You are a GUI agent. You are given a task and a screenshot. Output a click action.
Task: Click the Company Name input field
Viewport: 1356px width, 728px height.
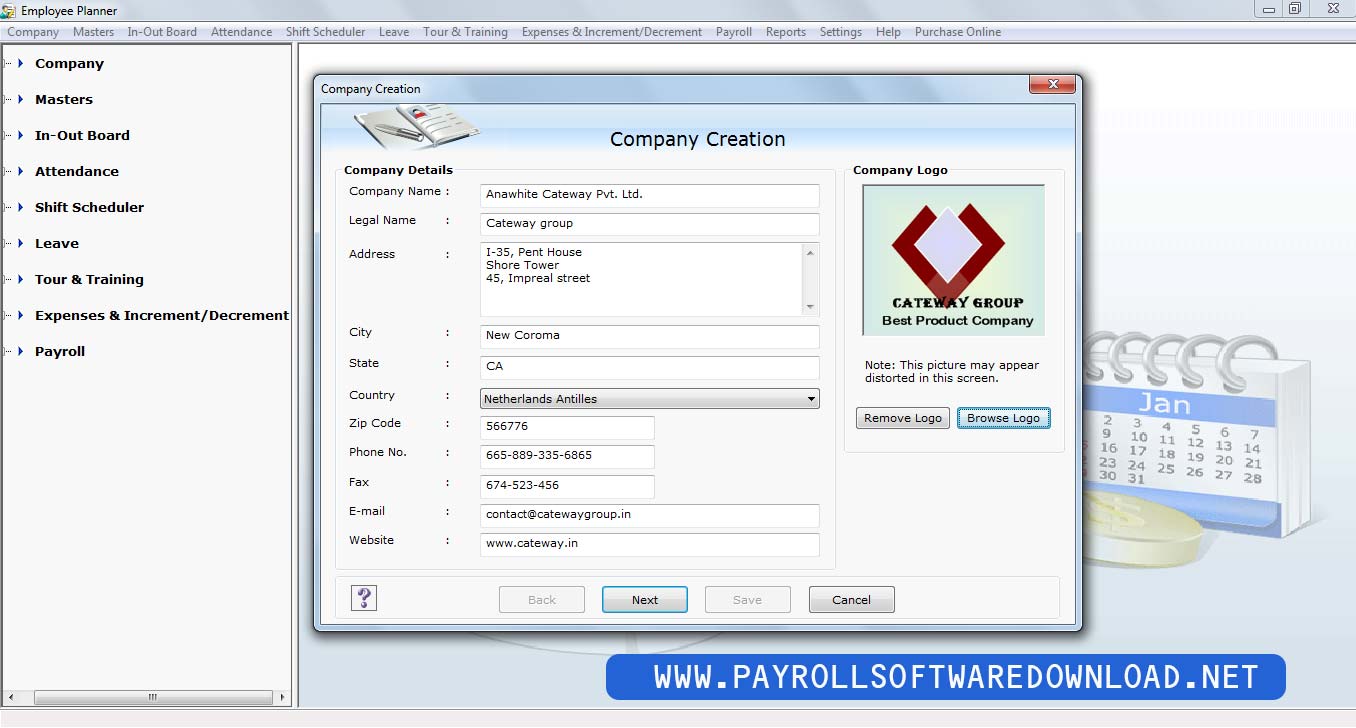[650, 195]
